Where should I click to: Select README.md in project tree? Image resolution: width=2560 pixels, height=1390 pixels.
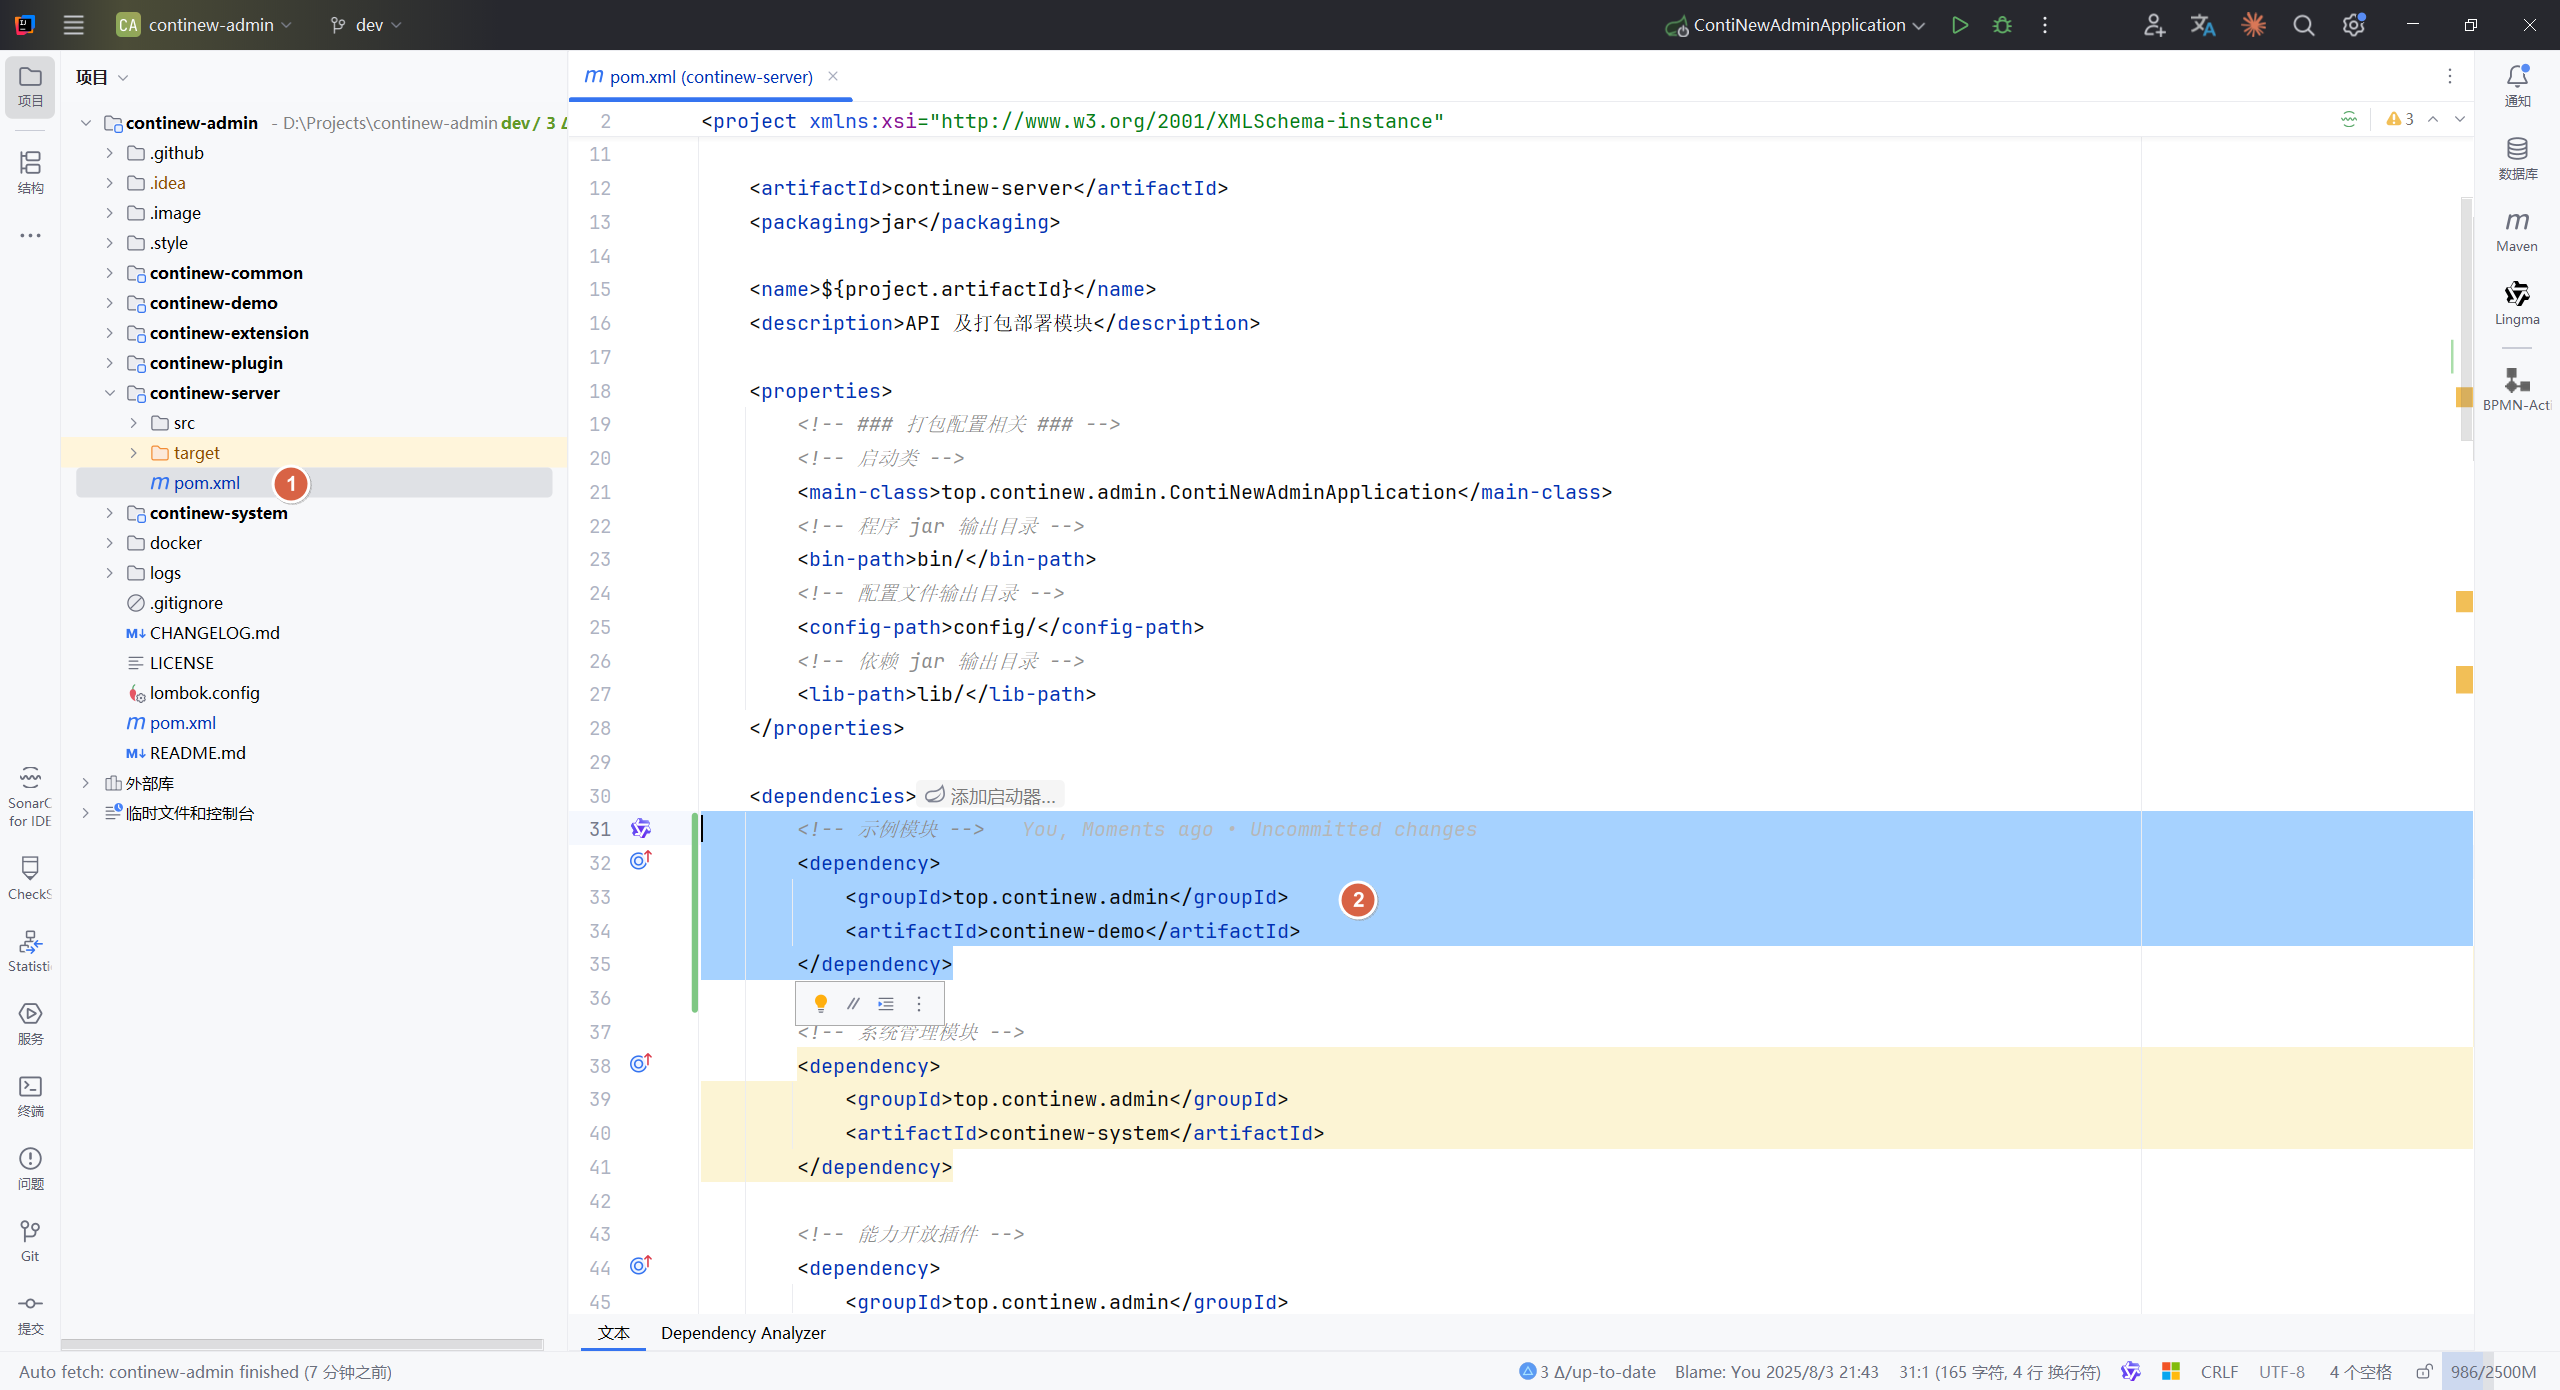click(197, 753)
